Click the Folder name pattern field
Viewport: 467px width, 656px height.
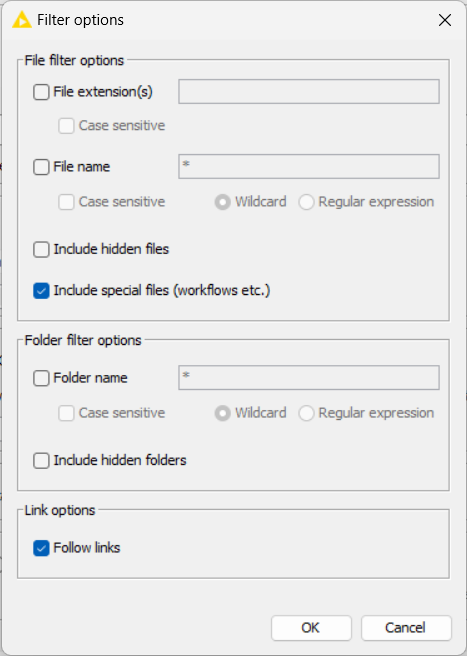(x=309, y=377)
